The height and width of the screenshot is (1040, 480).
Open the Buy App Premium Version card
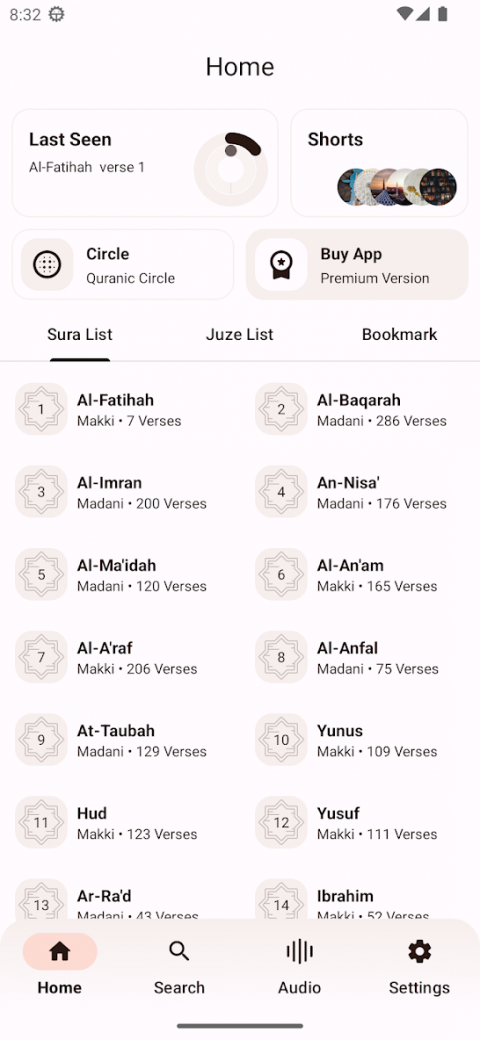(357, 265)
